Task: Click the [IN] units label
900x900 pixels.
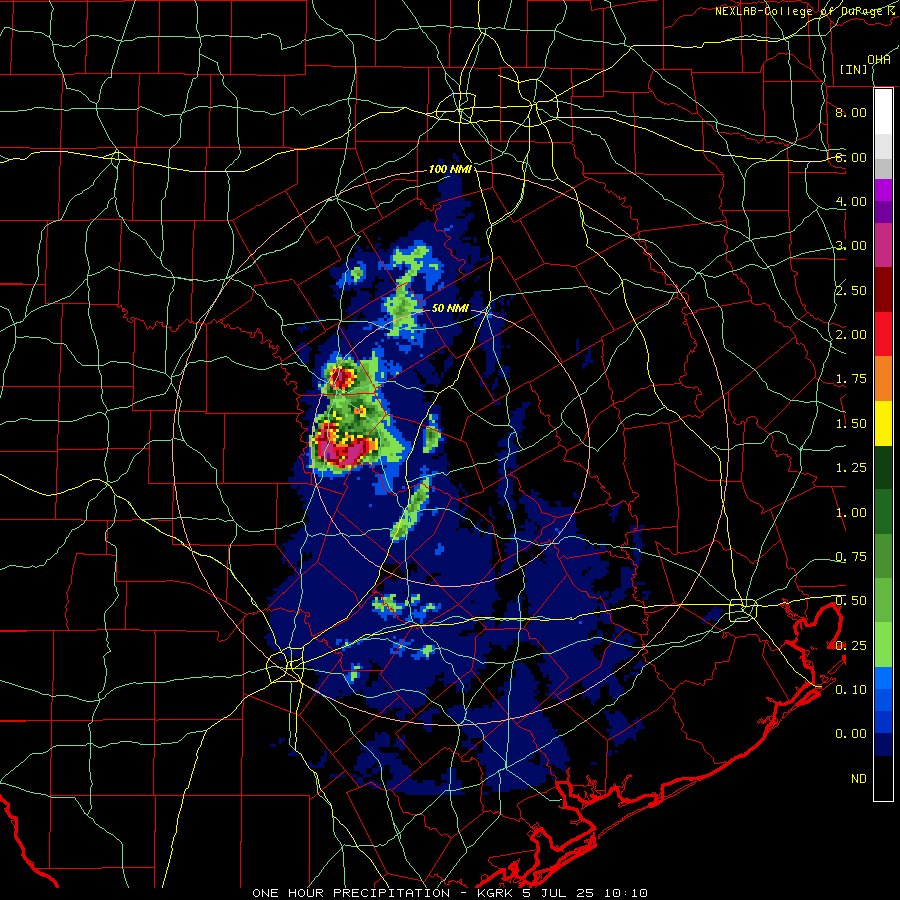Action: pos(854,69)
